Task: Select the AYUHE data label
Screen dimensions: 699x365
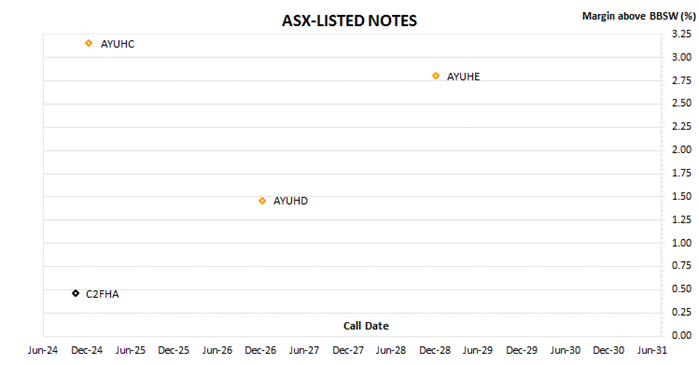Action: click(x=464, y=77)
